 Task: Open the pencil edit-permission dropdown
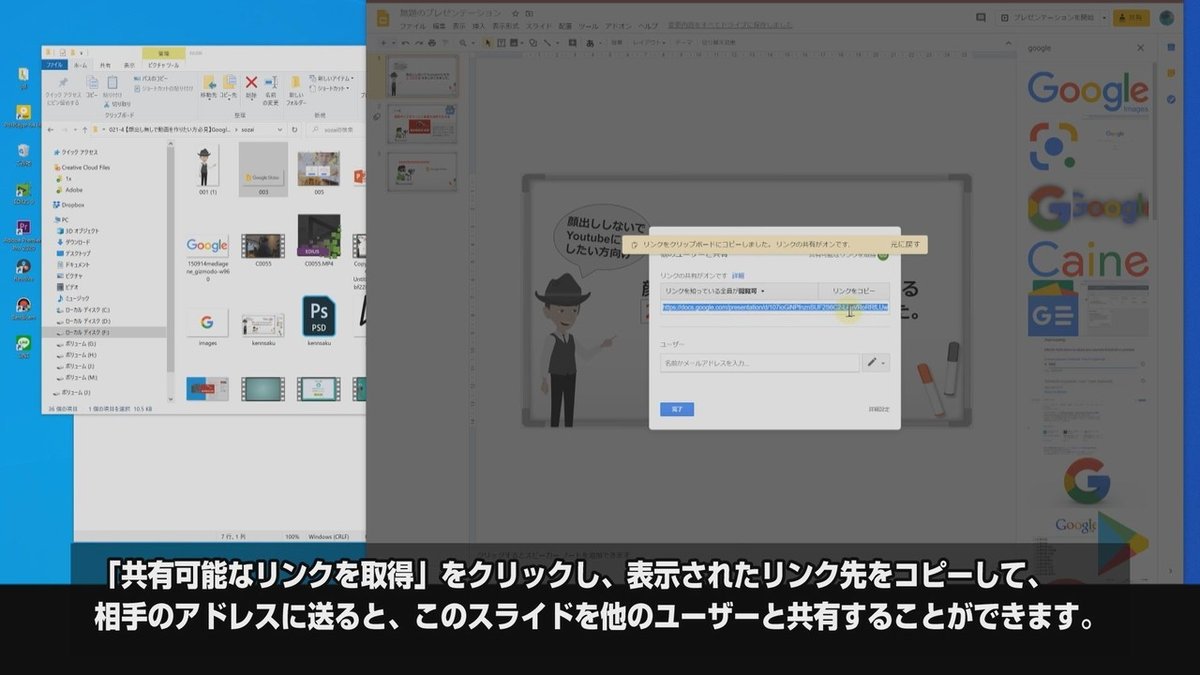[876, 363]
